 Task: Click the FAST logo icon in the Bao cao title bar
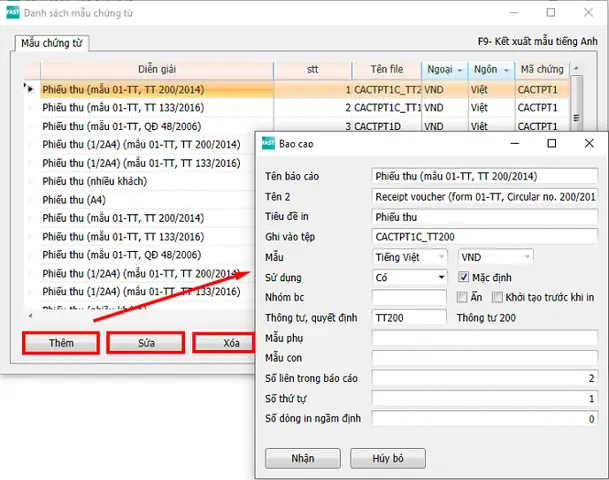268,143
